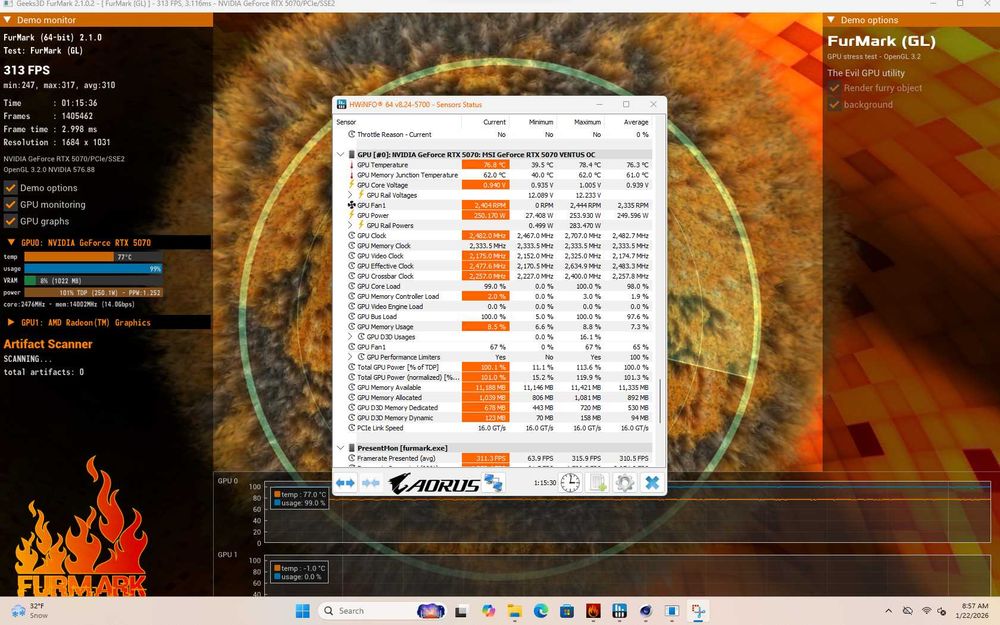This screenshot has width=1000, height=625.
Task: Click the HWiNFO title bar app icon
Action: (x=341, y=104)
